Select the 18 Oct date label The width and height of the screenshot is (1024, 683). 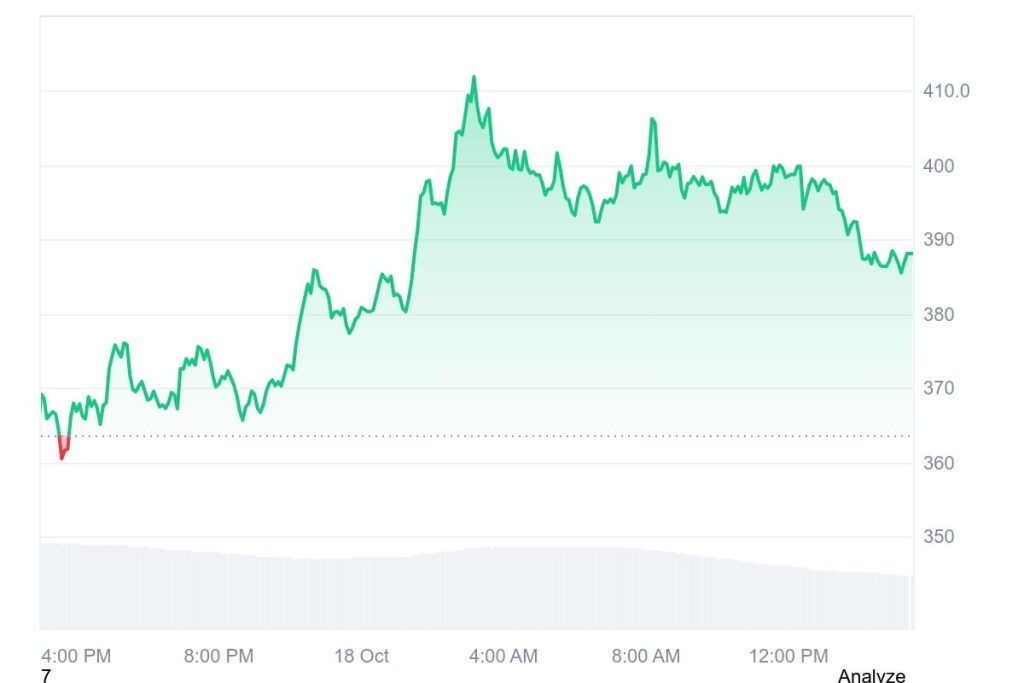coord(361,656)
